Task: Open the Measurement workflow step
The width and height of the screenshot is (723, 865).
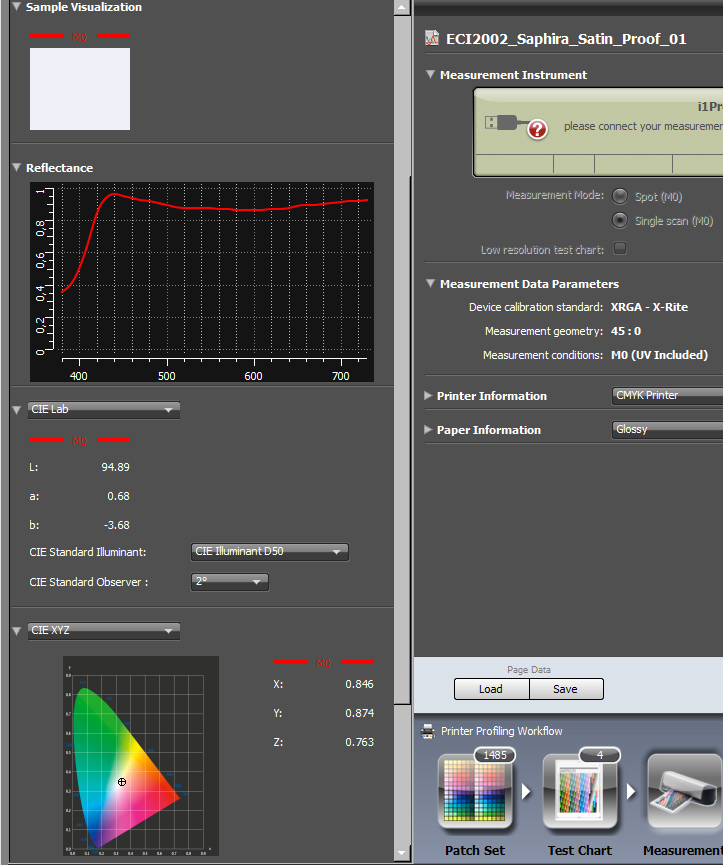Action: pos(685,792)
